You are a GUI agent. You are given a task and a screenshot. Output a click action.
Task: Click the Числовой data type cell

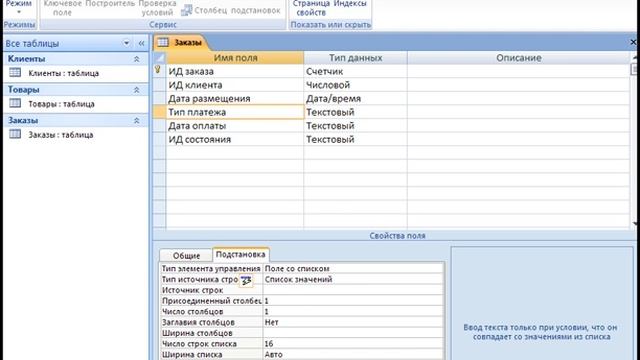355,85
